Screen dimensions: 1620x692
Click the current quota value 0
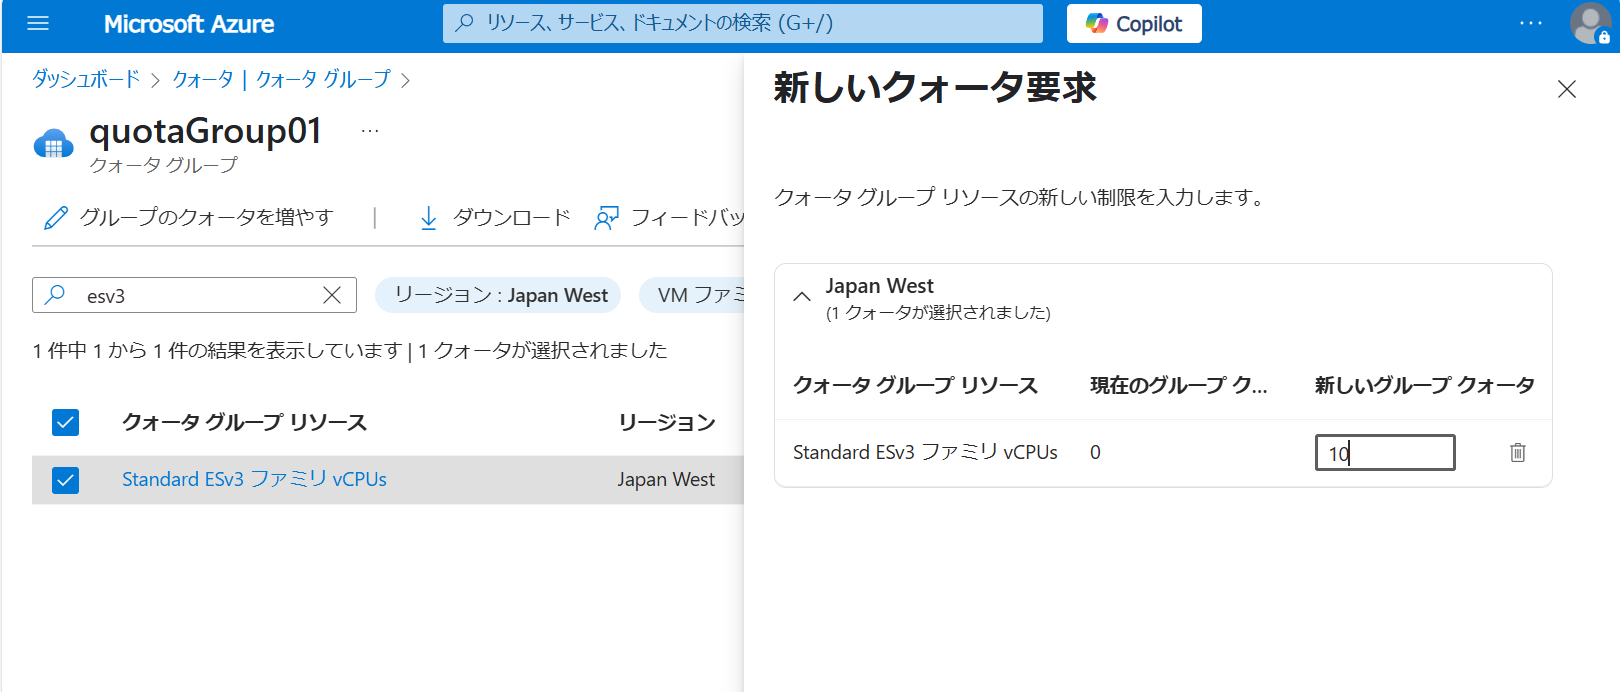pos(1095,452)
